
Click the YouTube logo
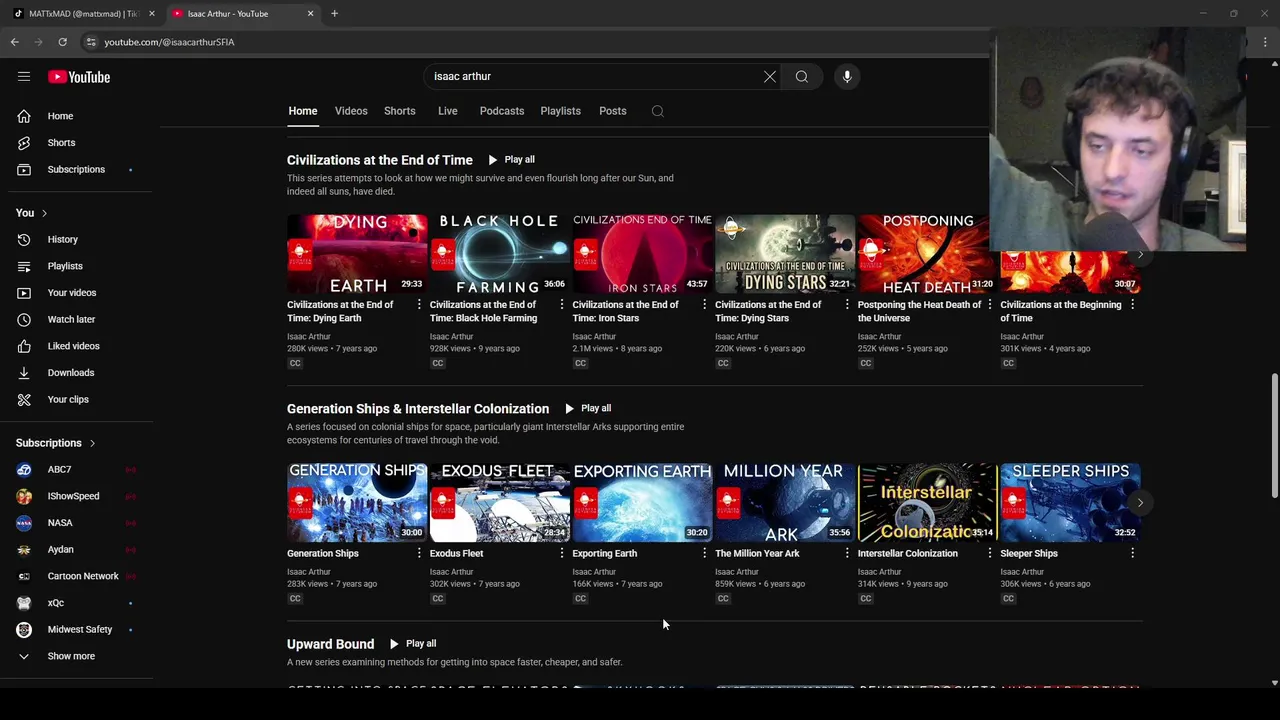79,77
